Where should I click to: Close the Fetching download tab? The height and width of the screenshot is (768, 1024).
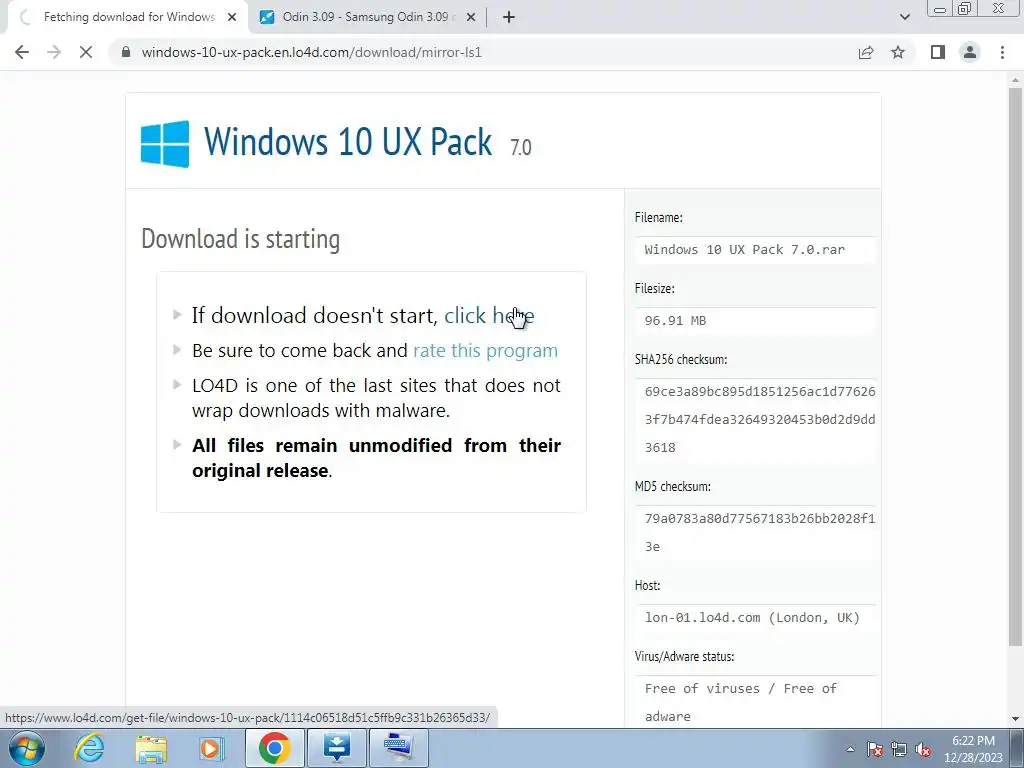pos(232,17)
